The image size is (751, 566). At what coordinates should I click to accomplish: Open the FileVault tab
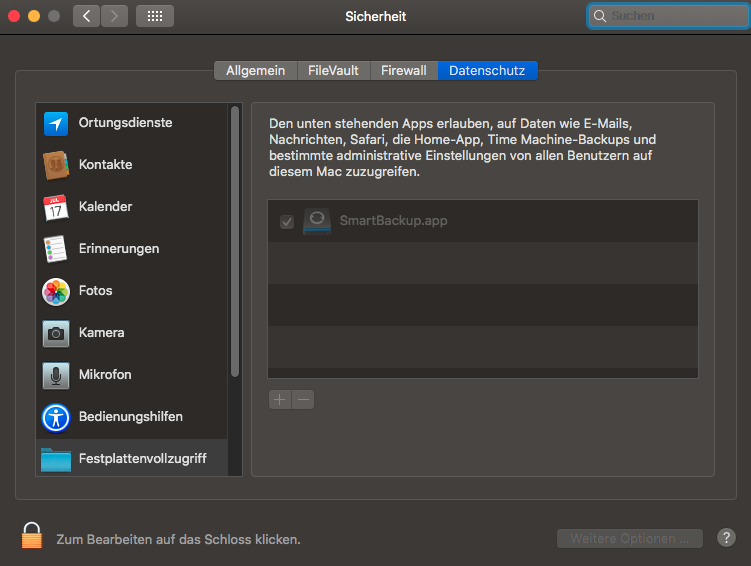334,71
